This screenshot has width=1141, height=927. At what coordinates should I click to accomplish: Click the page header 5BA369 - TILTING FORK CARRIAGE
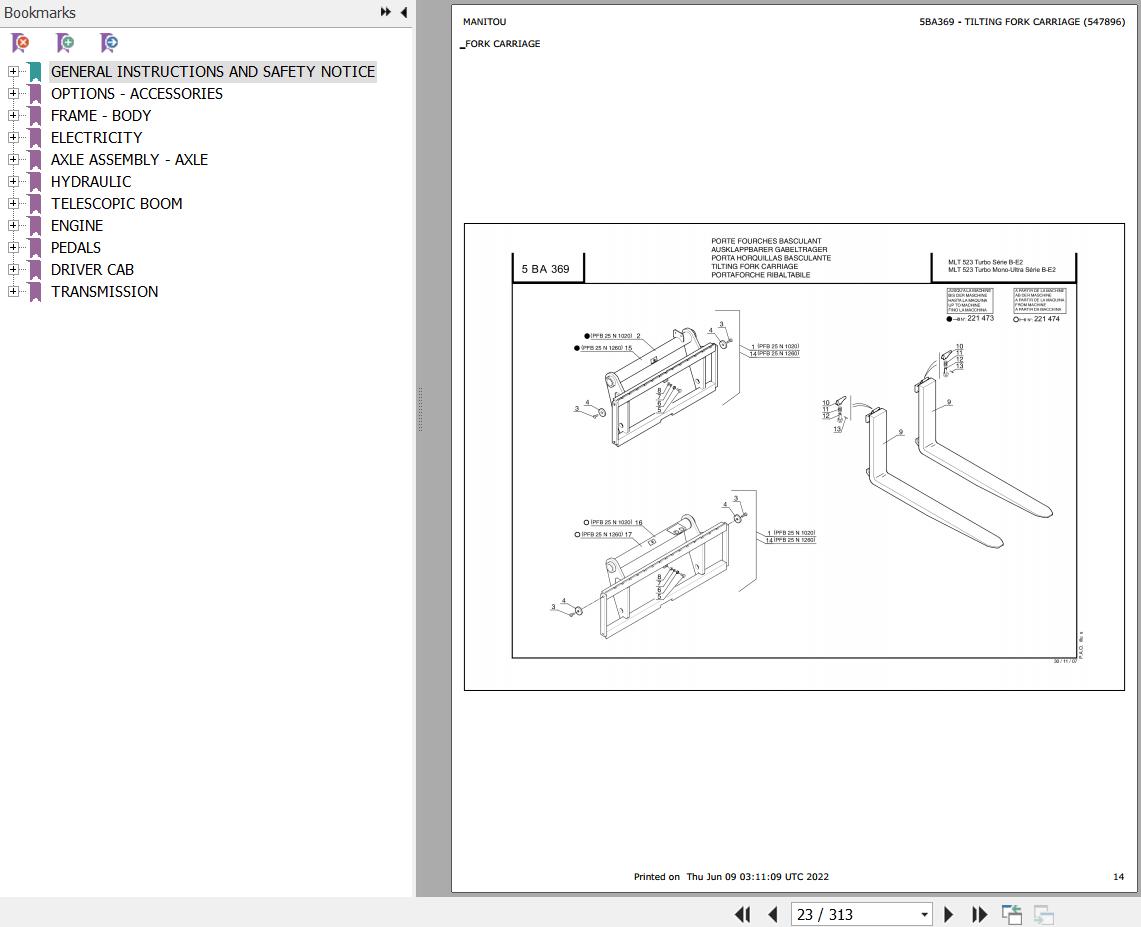click(1022, 22)
